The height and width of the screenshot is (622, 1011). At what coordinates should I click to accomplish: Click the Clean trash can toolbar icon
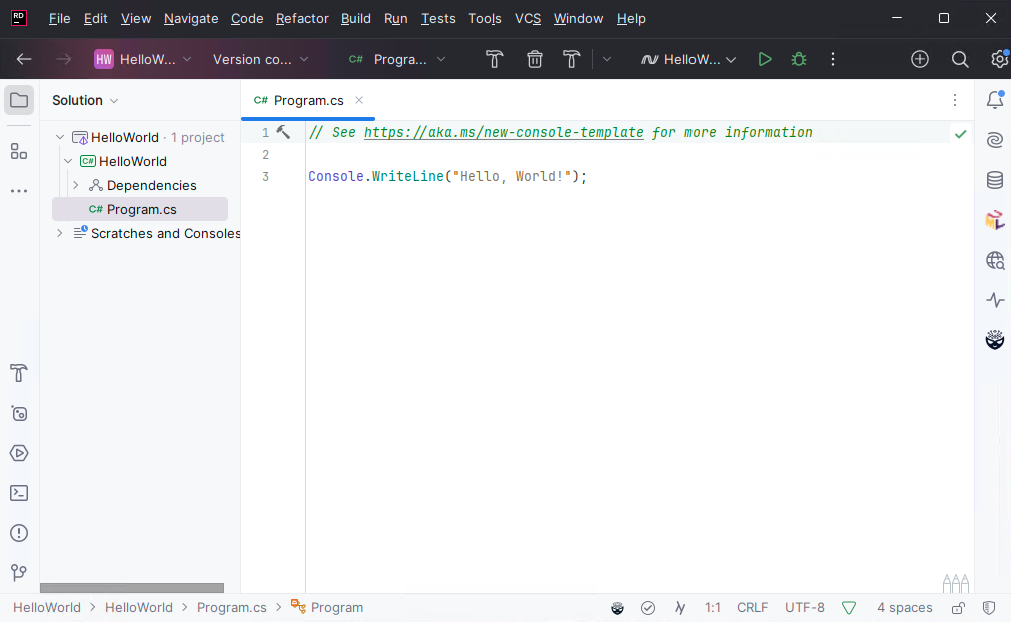(x=535, y=59)
